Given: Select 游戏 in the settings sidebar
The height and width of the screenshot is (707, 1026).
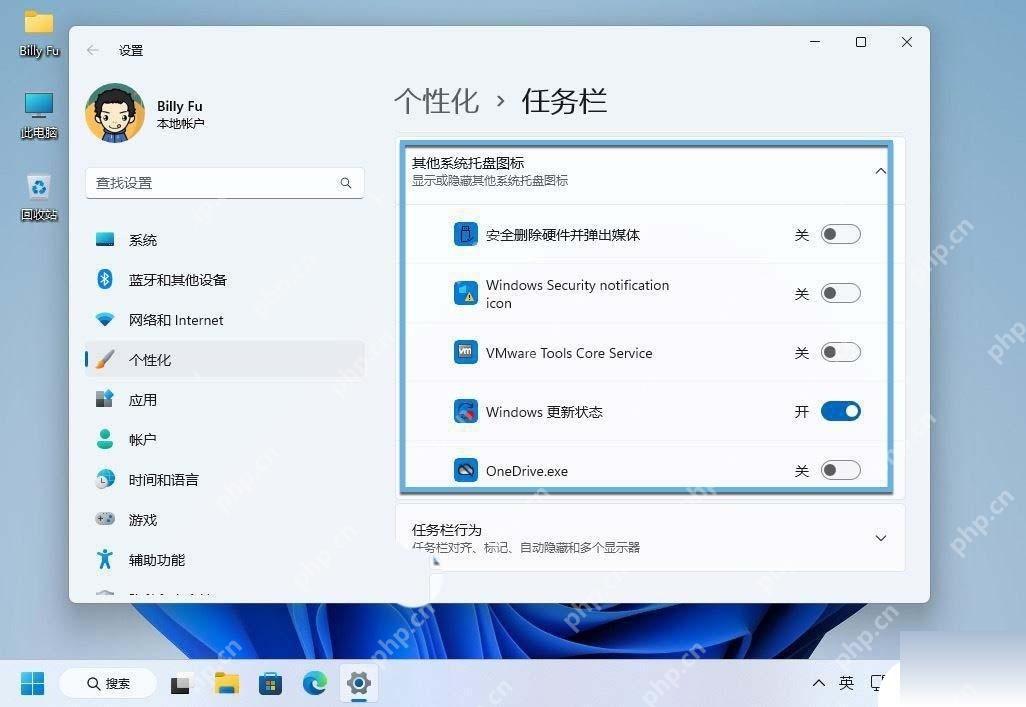Looking at the screenshot, I should click(224, 519).
